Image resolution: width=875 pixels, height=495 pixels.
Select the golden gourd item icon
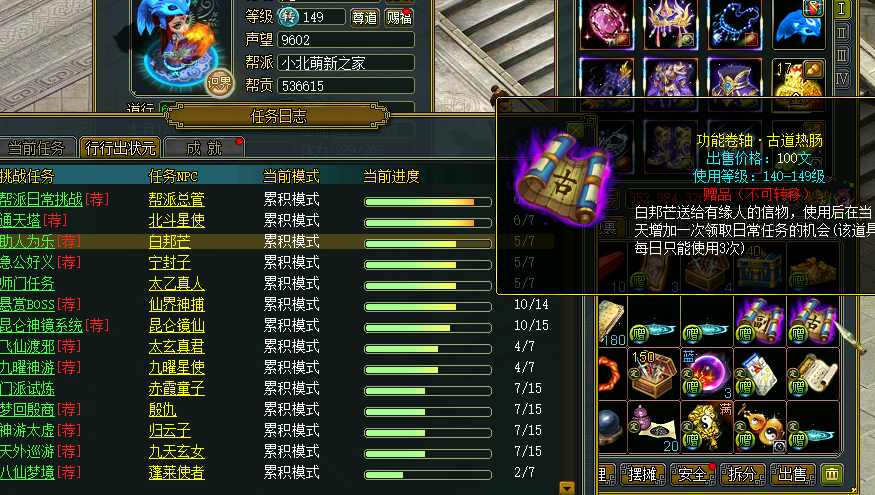759,427
